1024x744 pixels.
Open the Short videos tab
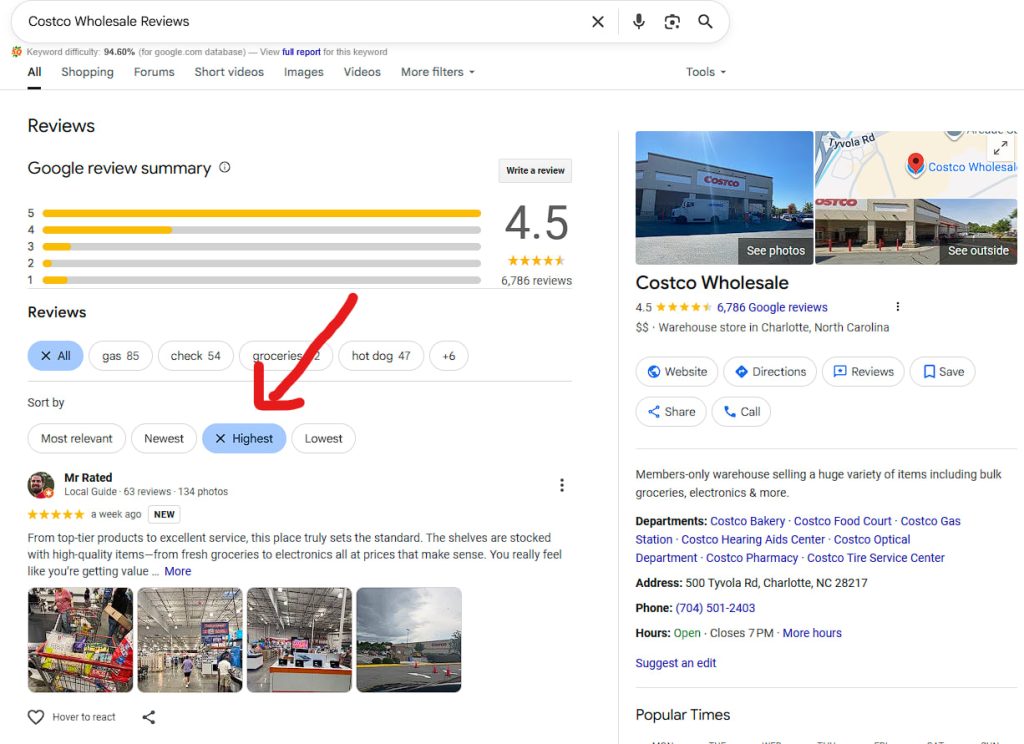point(229,72)
